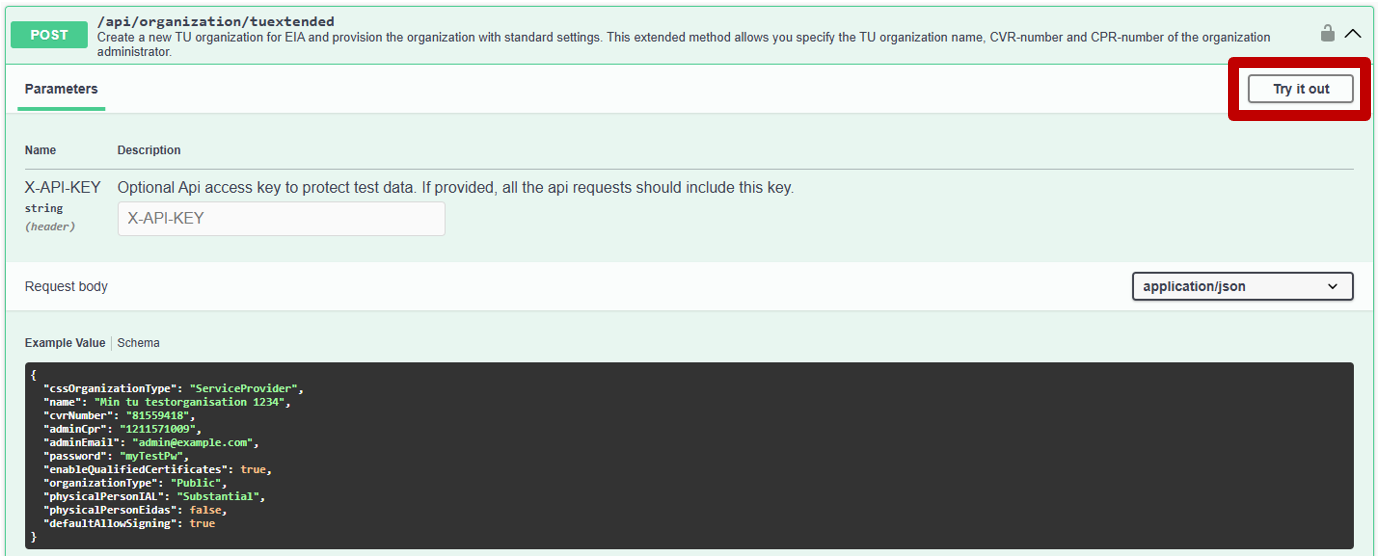Switch to the Example Value view
The width and height of the screenshot is (1379, 560).
click(65, 343)
